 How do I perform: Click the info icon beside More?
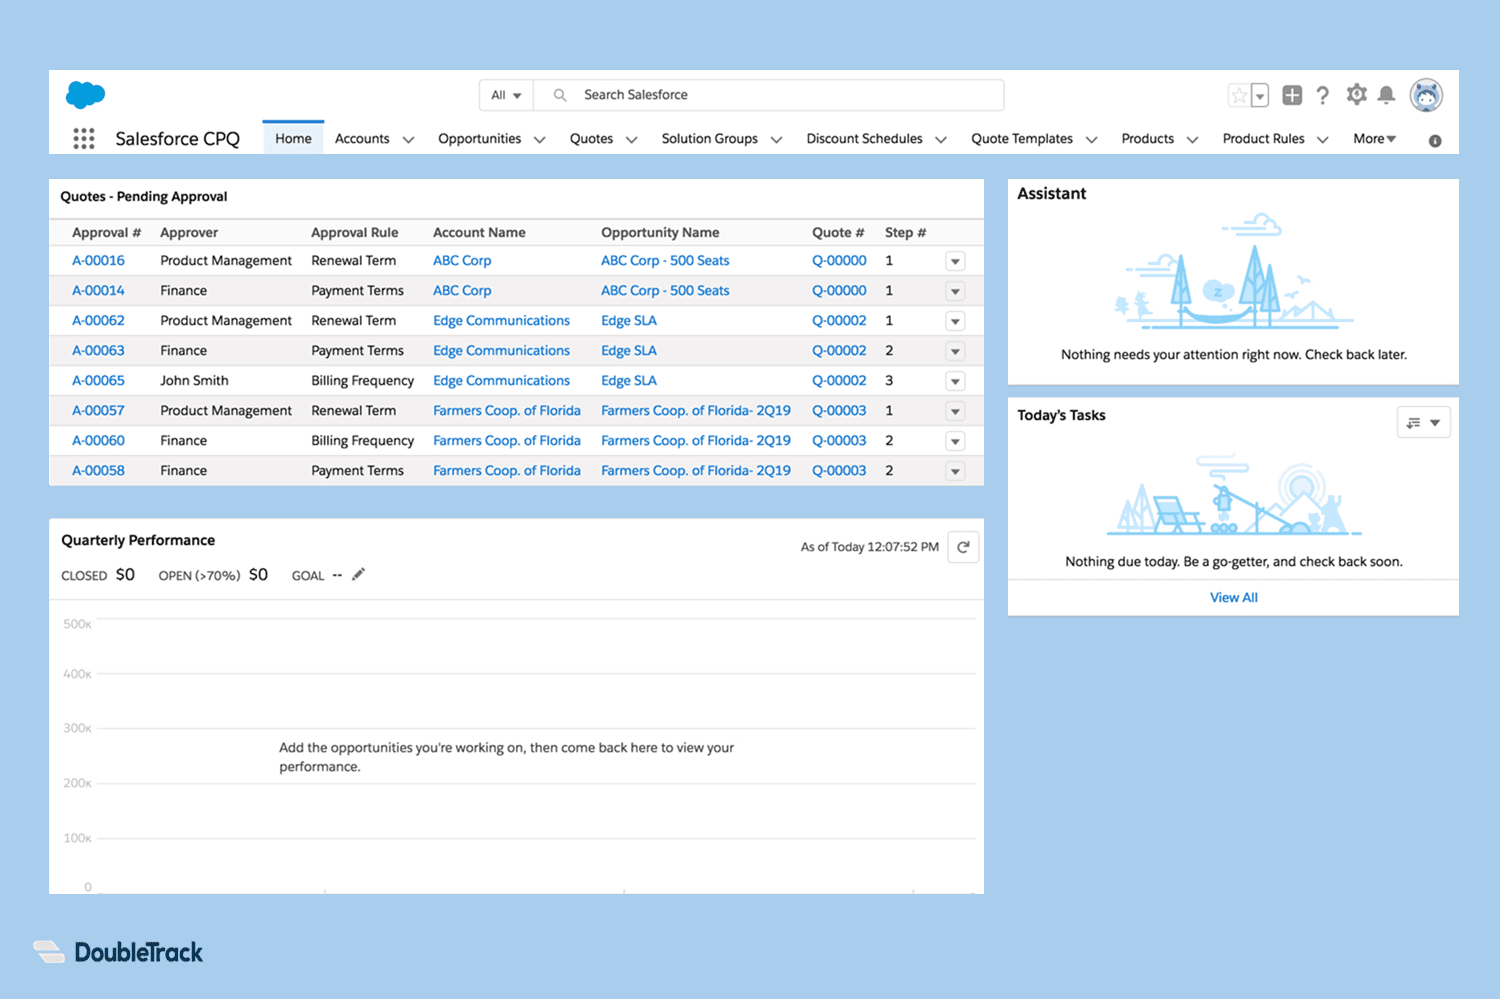[1435, 141]
